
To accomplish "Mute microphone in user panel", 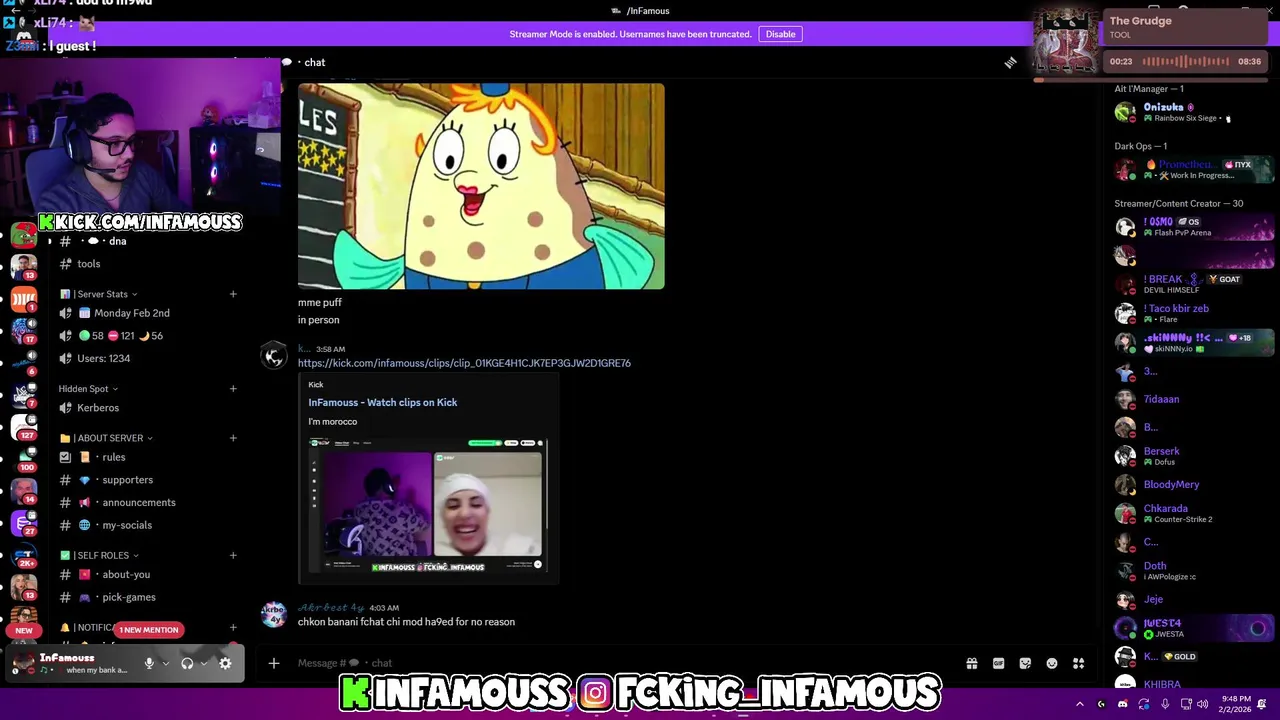I will click(149, 663).
